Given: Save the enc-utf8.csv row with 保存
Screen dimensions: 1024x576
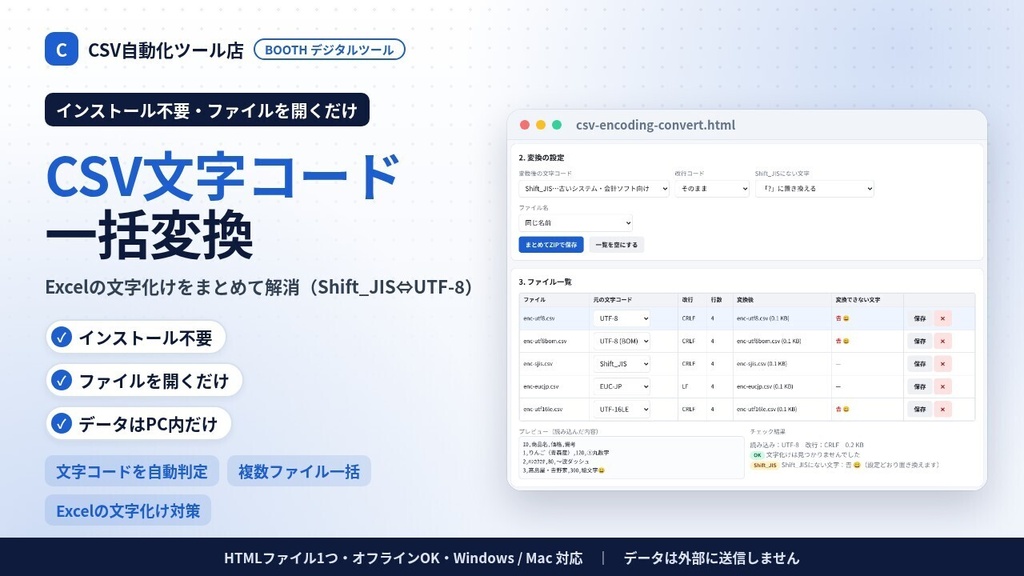Looking at the screenshot, I should pyautogui.click(x=920, y=319).
